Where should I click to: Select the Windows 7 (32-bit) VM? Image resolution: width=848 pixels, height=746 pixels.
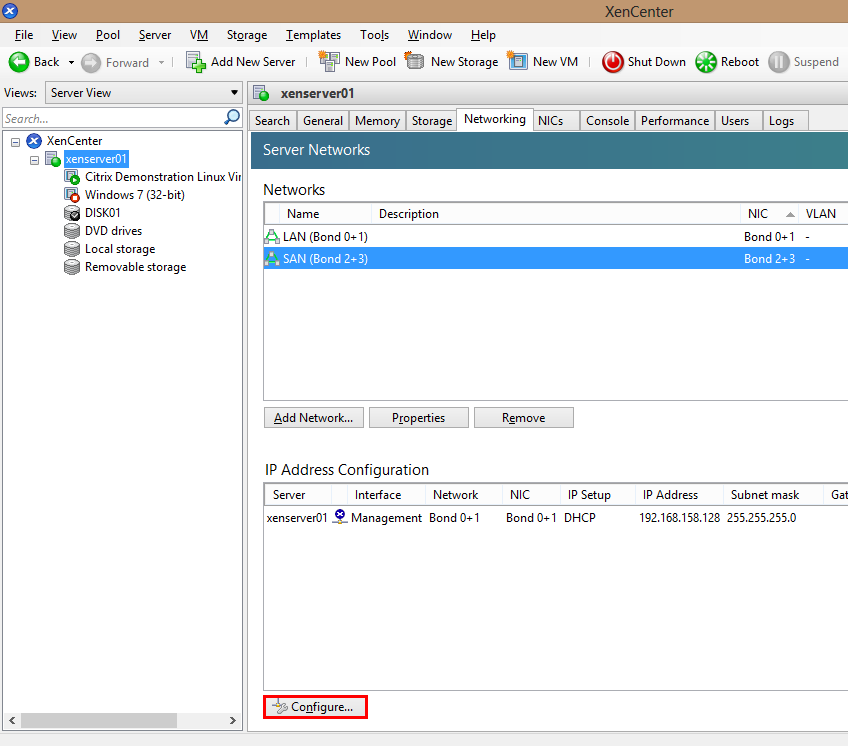coord(134,195)
